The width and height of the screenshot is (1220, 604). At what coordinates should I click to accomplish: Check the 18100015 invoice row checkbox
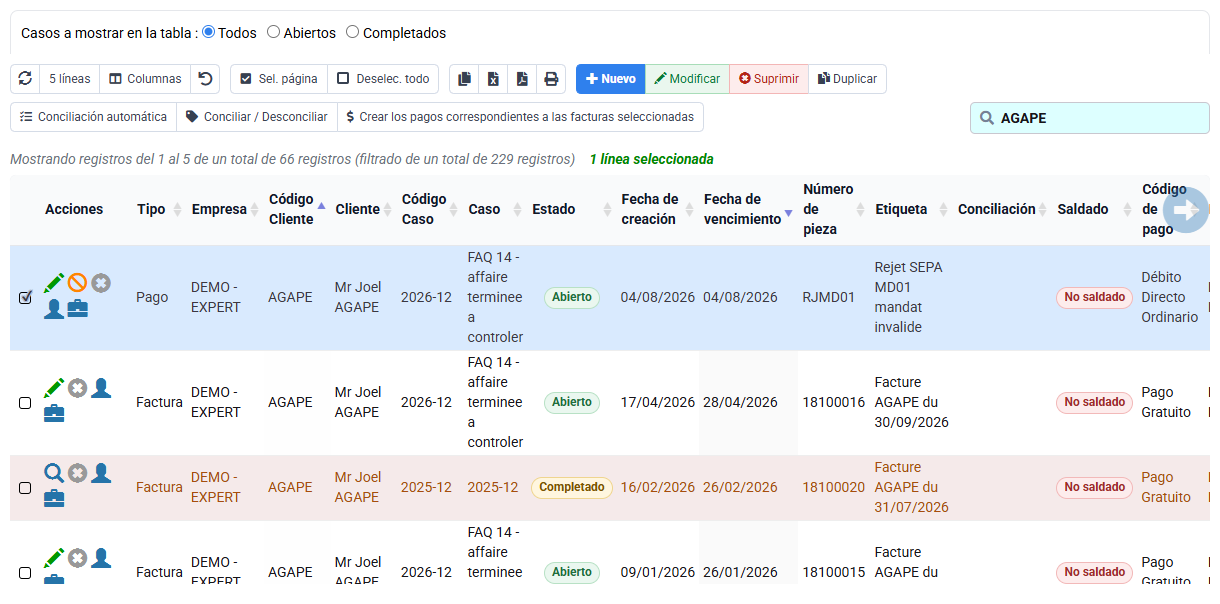click(x=25, y=573)
